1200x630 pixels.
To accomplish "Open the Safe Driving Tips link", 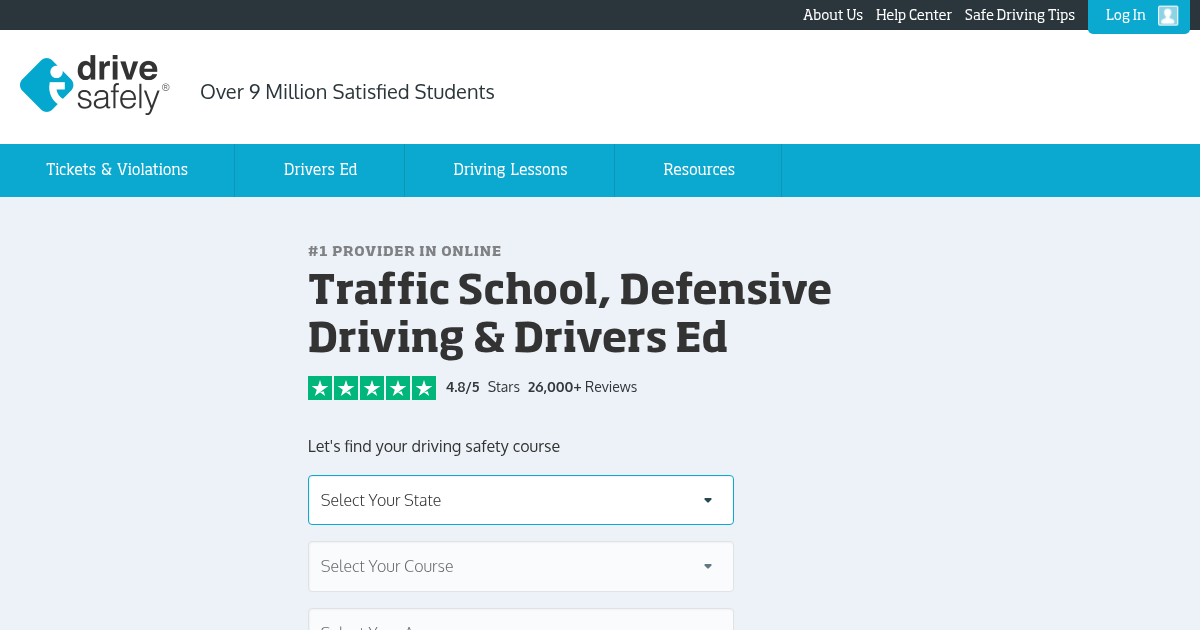I will coord(1020,15).
